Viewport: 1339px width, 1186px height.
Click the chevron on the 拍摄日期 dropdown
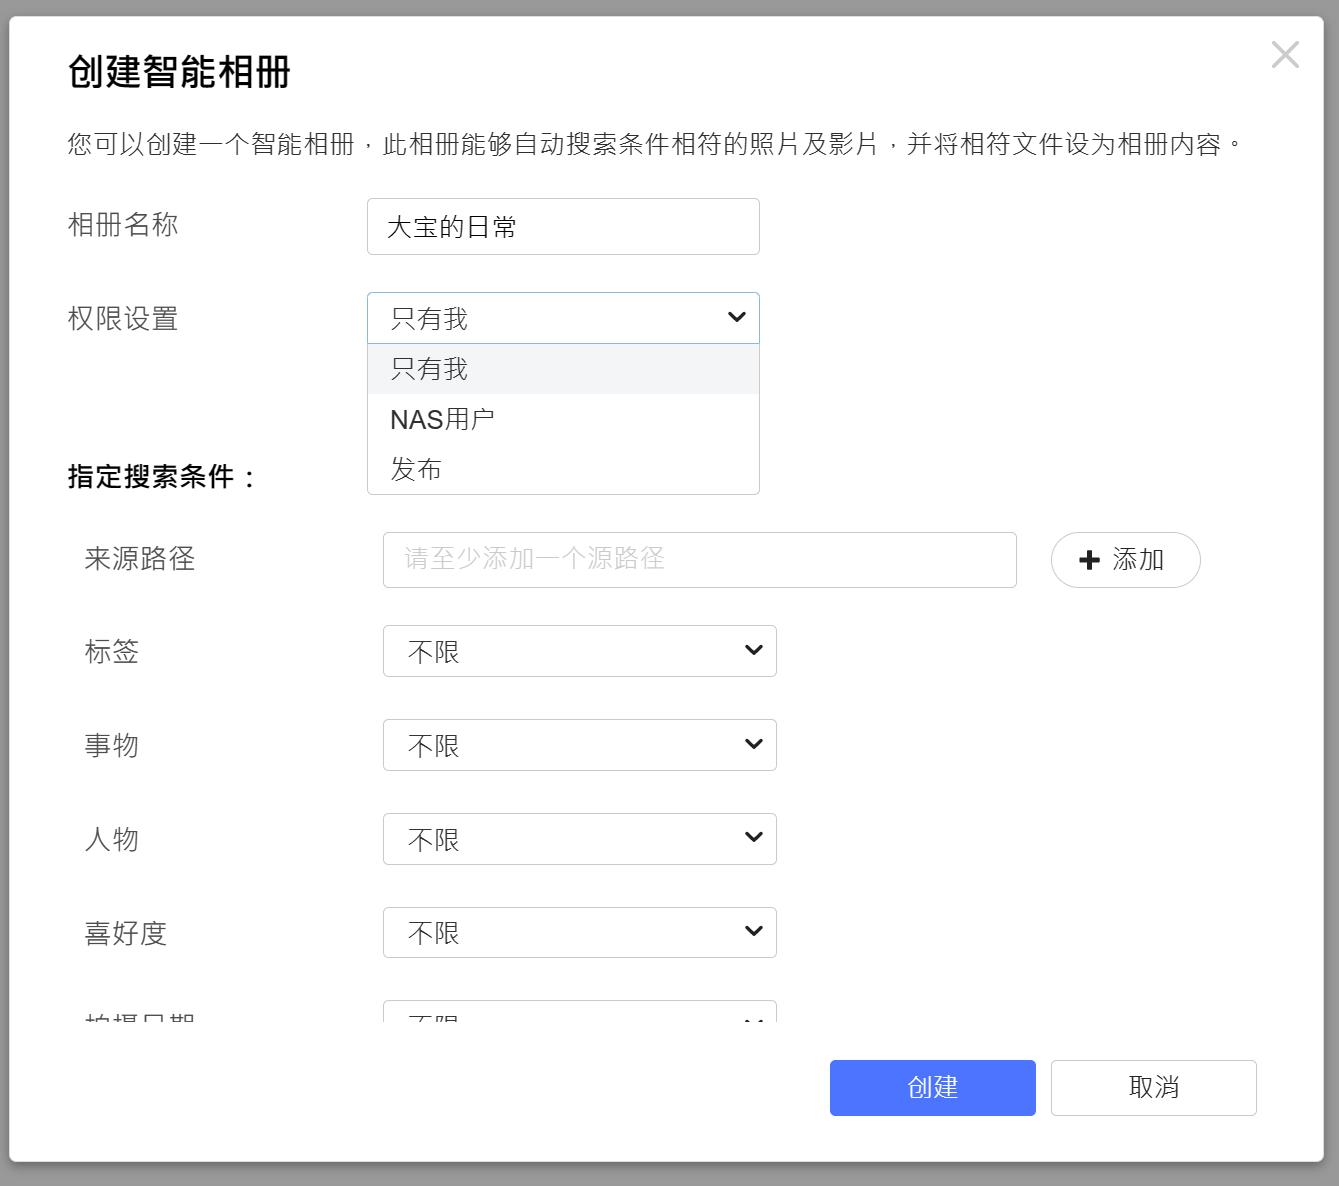point(753,1019)
